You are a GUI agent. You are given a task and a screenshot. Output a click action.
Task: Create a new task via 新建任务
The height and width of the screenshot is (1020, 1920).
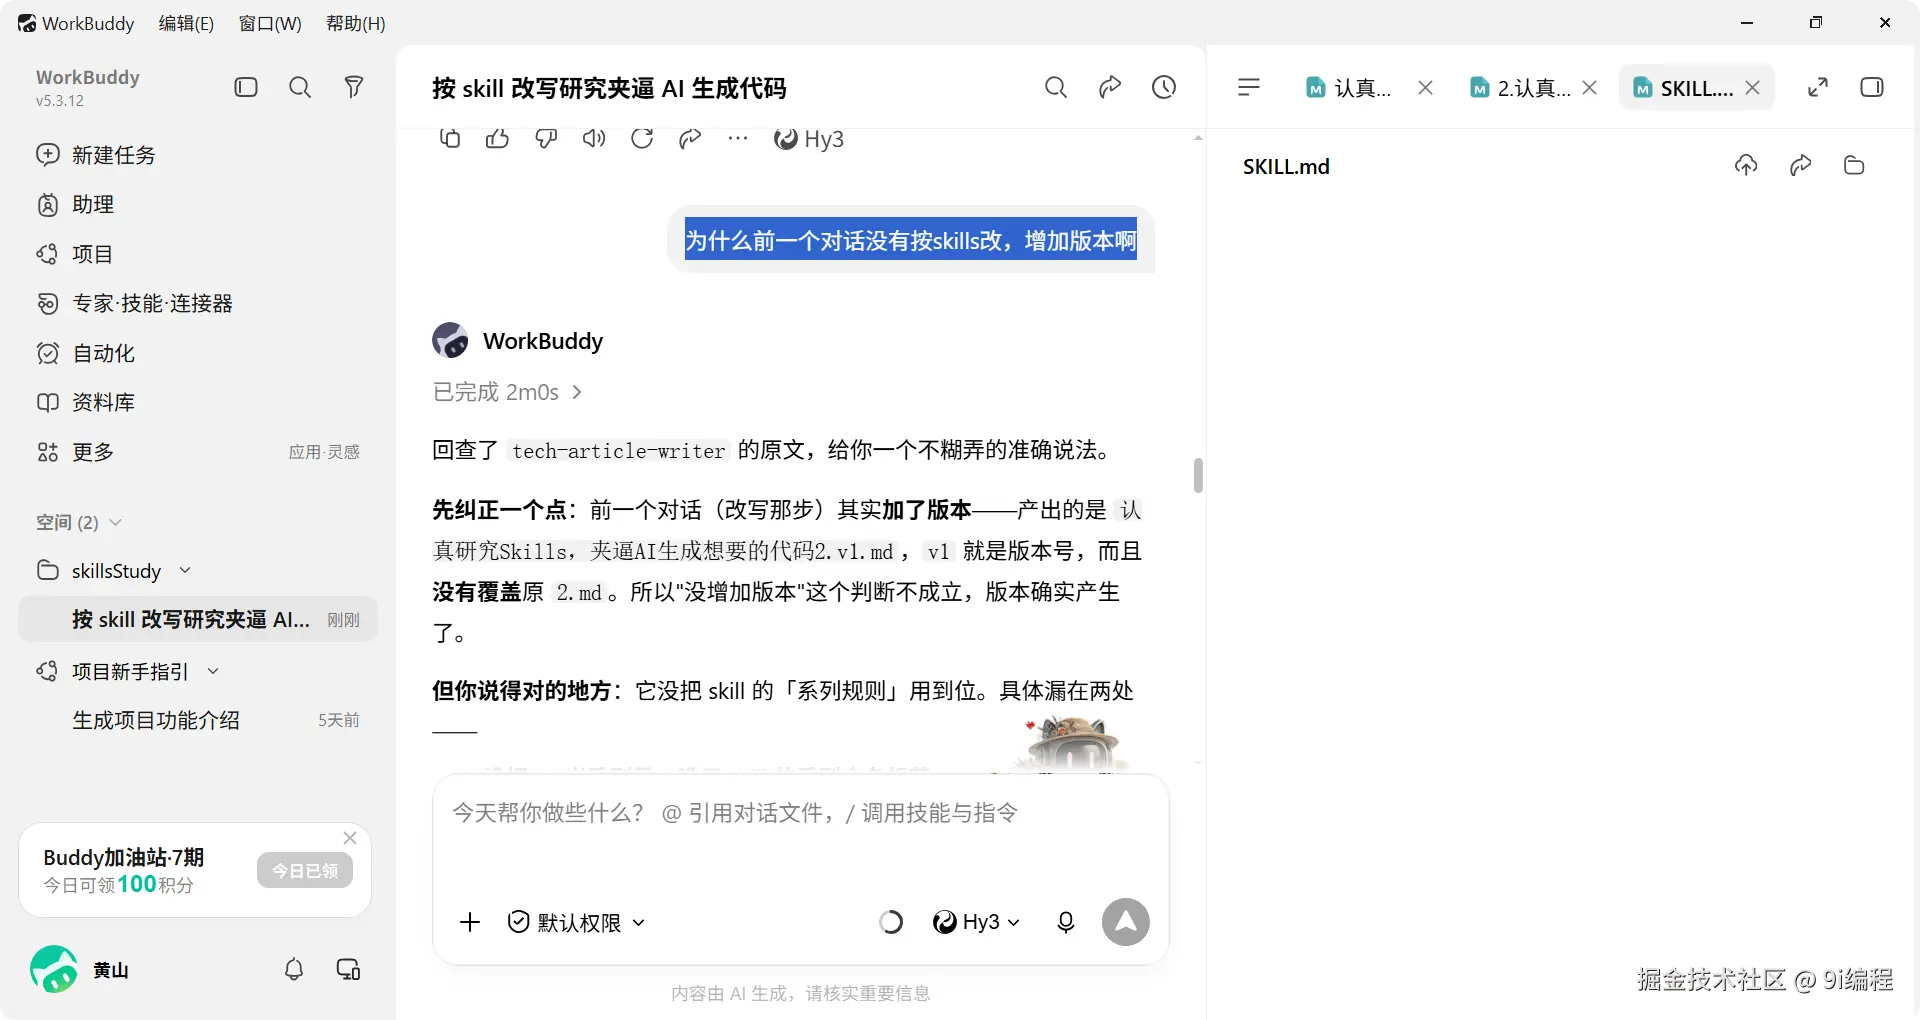coord(96,155)
